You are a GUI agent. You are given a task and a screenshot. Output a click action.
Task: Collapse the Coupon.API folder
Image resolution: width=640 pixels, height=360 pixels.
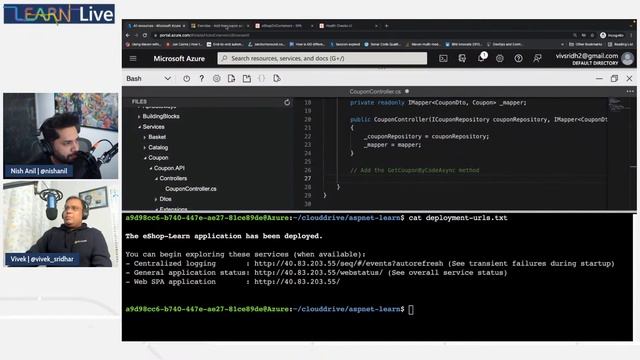pos(151,168)
